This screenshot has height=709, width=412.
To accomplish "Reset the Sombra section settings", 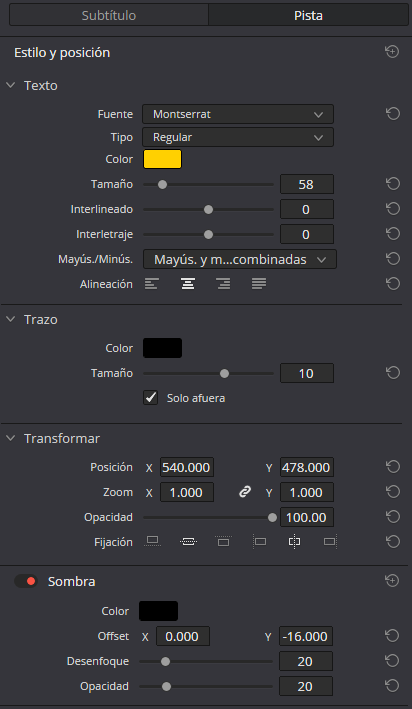I will 392,581.
